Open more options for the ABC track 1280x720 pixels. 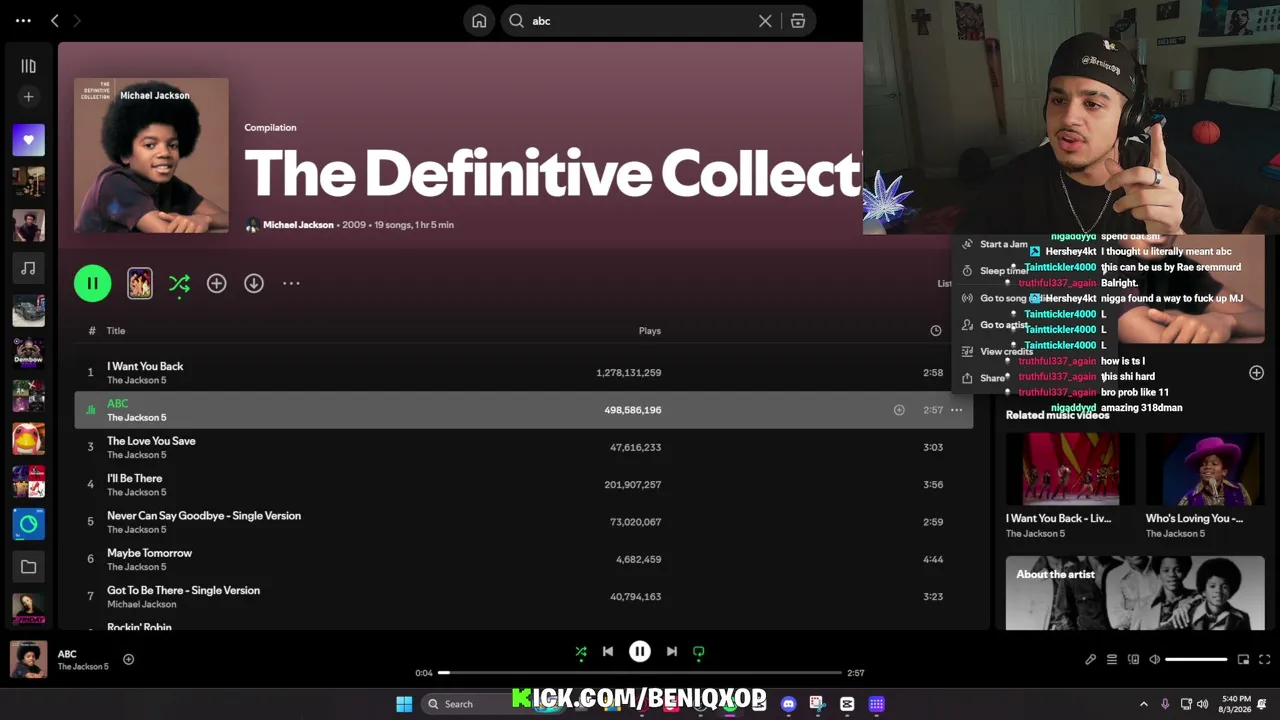click(x=957, y=410)
